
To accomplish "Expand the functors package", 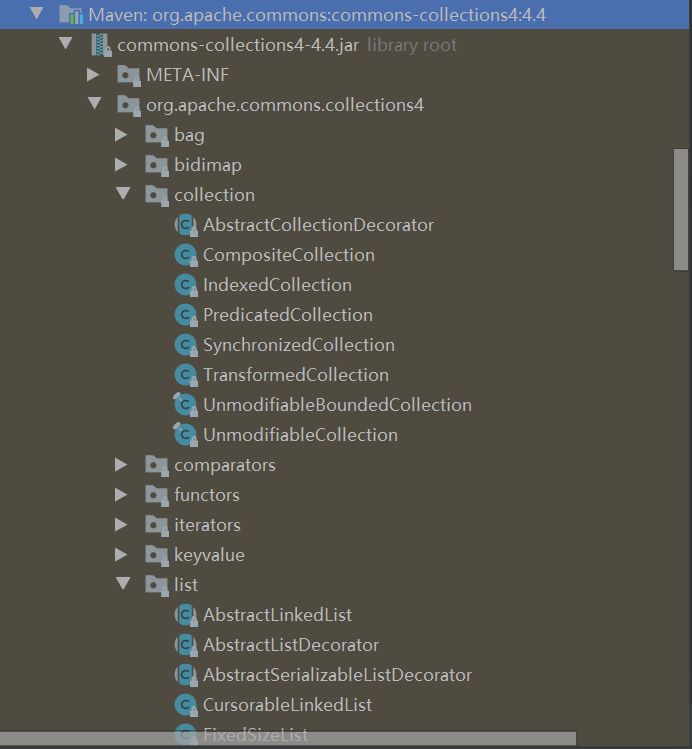I will click(121, 495).
